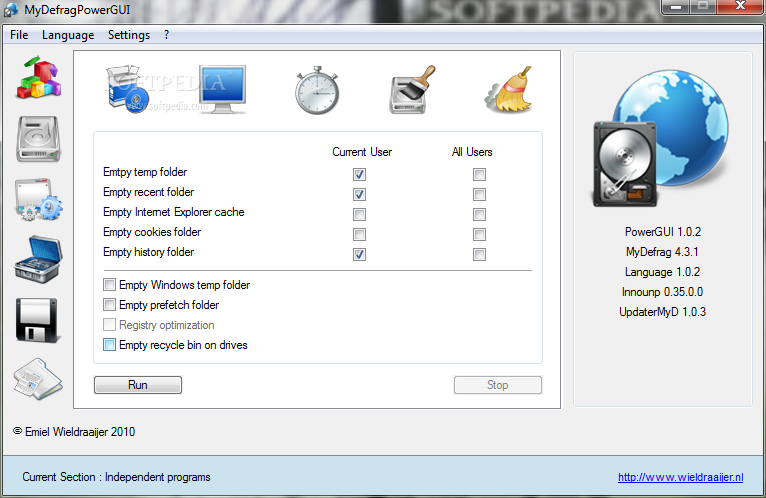
Task: Click the Run button
Action: pyautogui.click(x=138, y=385)
